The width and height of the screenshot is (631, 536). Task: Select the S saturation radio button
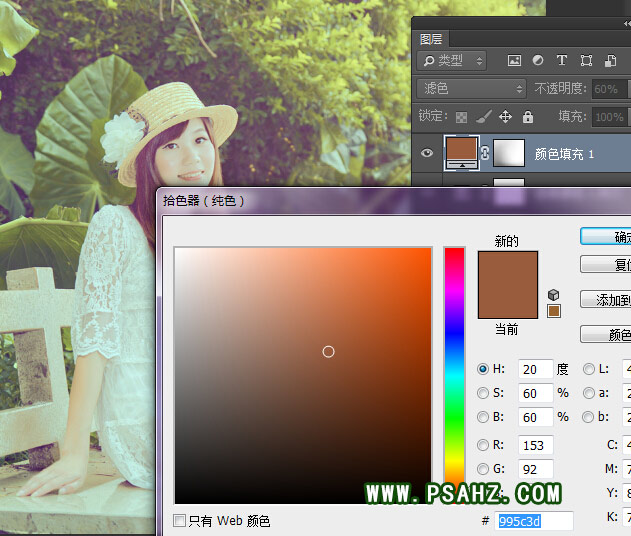[484, 393]
